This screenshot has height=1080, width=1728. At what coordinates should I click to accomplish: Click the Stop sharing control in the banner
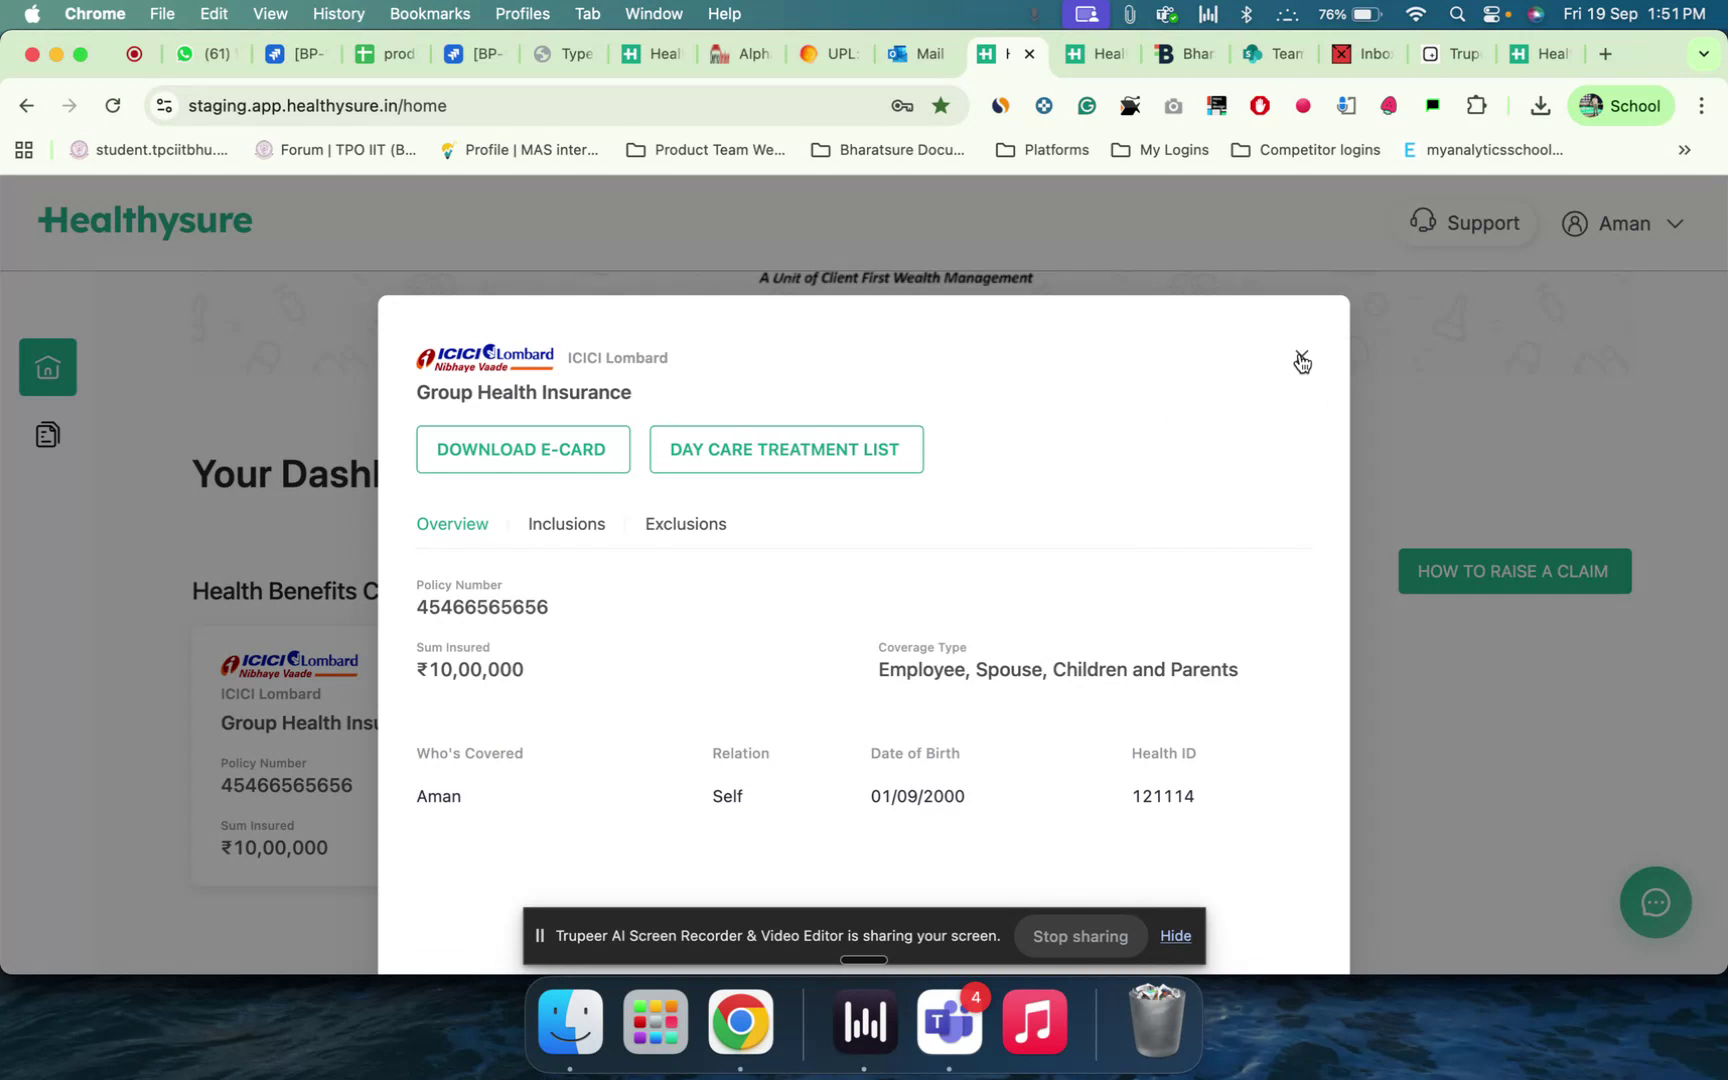[x=1080, y=936]
